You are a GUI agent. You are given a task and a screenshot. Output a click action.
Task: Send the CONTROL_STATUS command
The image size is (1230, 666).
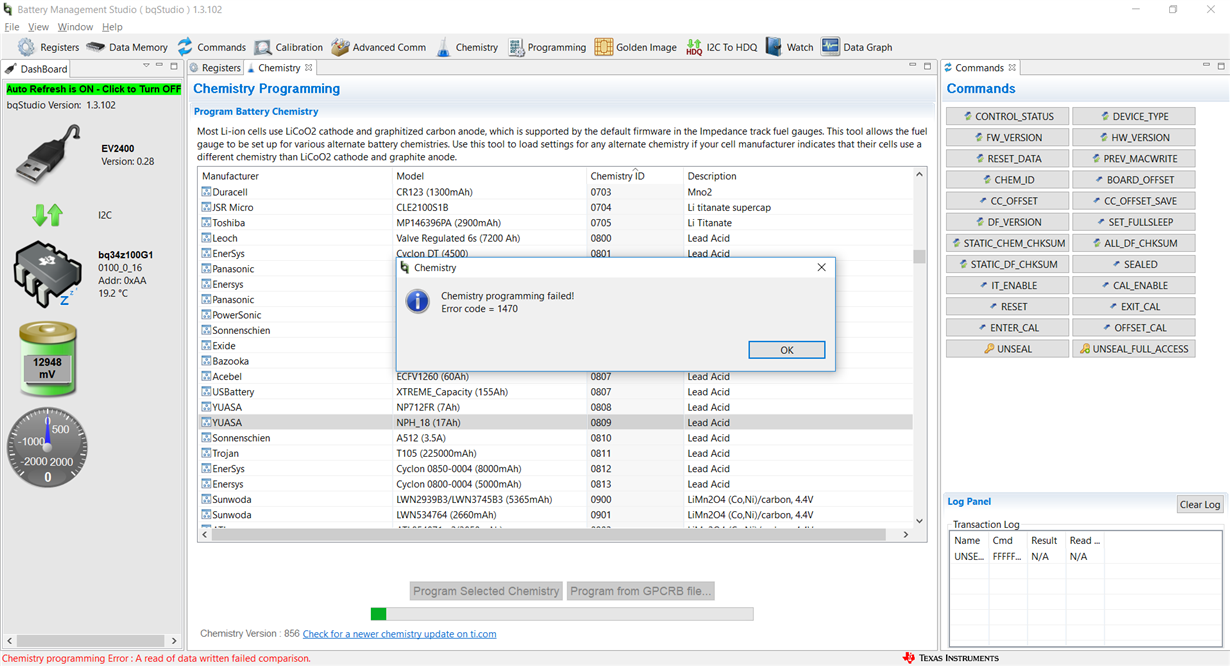click(x=1007, y=116)
